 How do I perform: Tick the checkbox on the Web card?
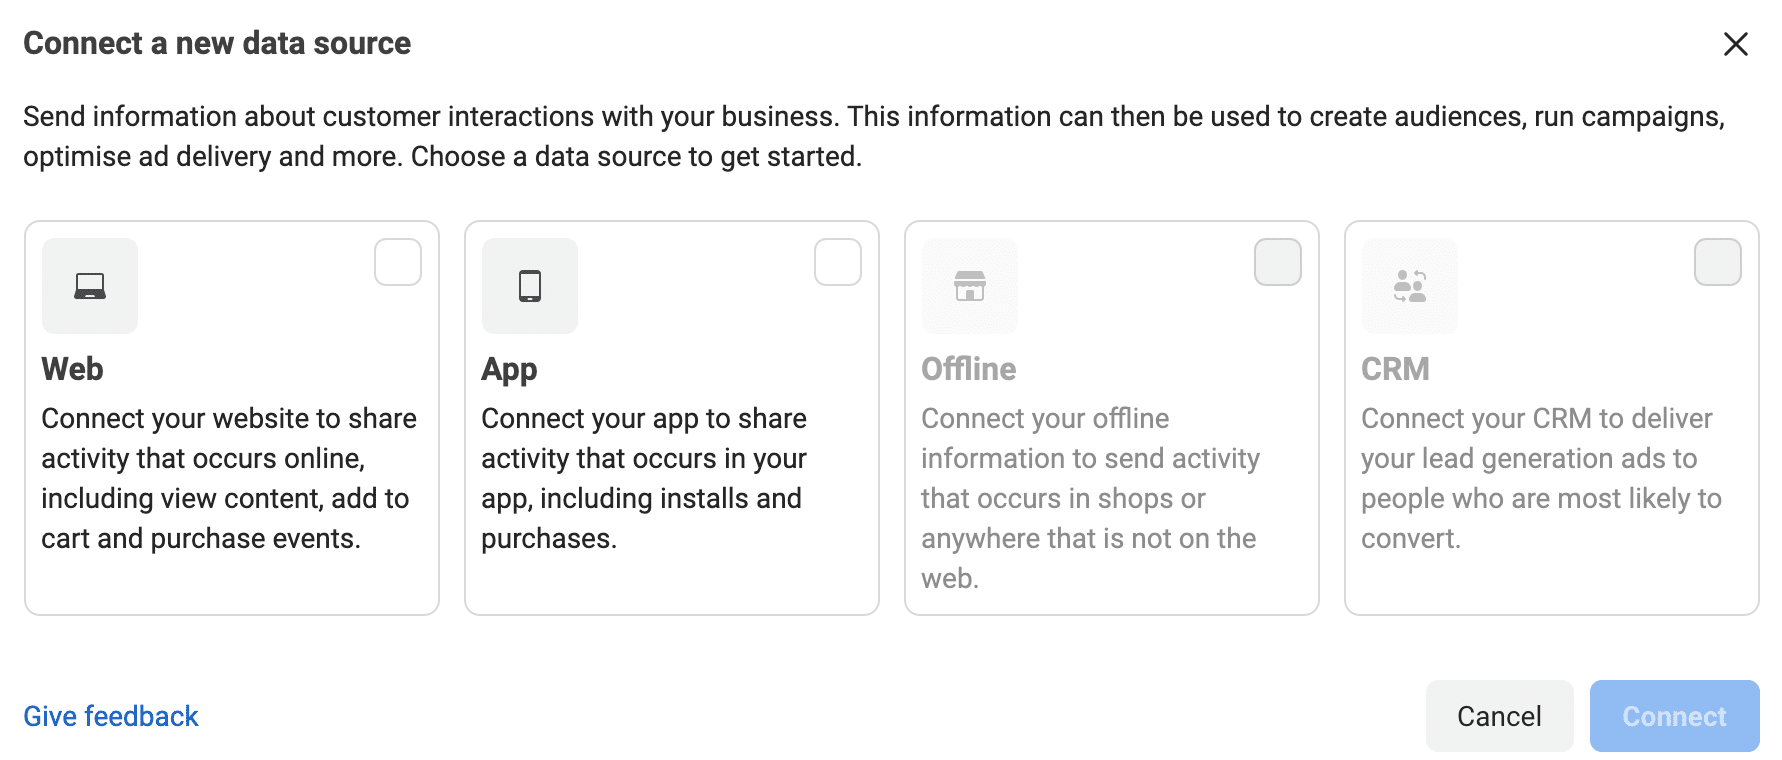click(x=398, y=262)
